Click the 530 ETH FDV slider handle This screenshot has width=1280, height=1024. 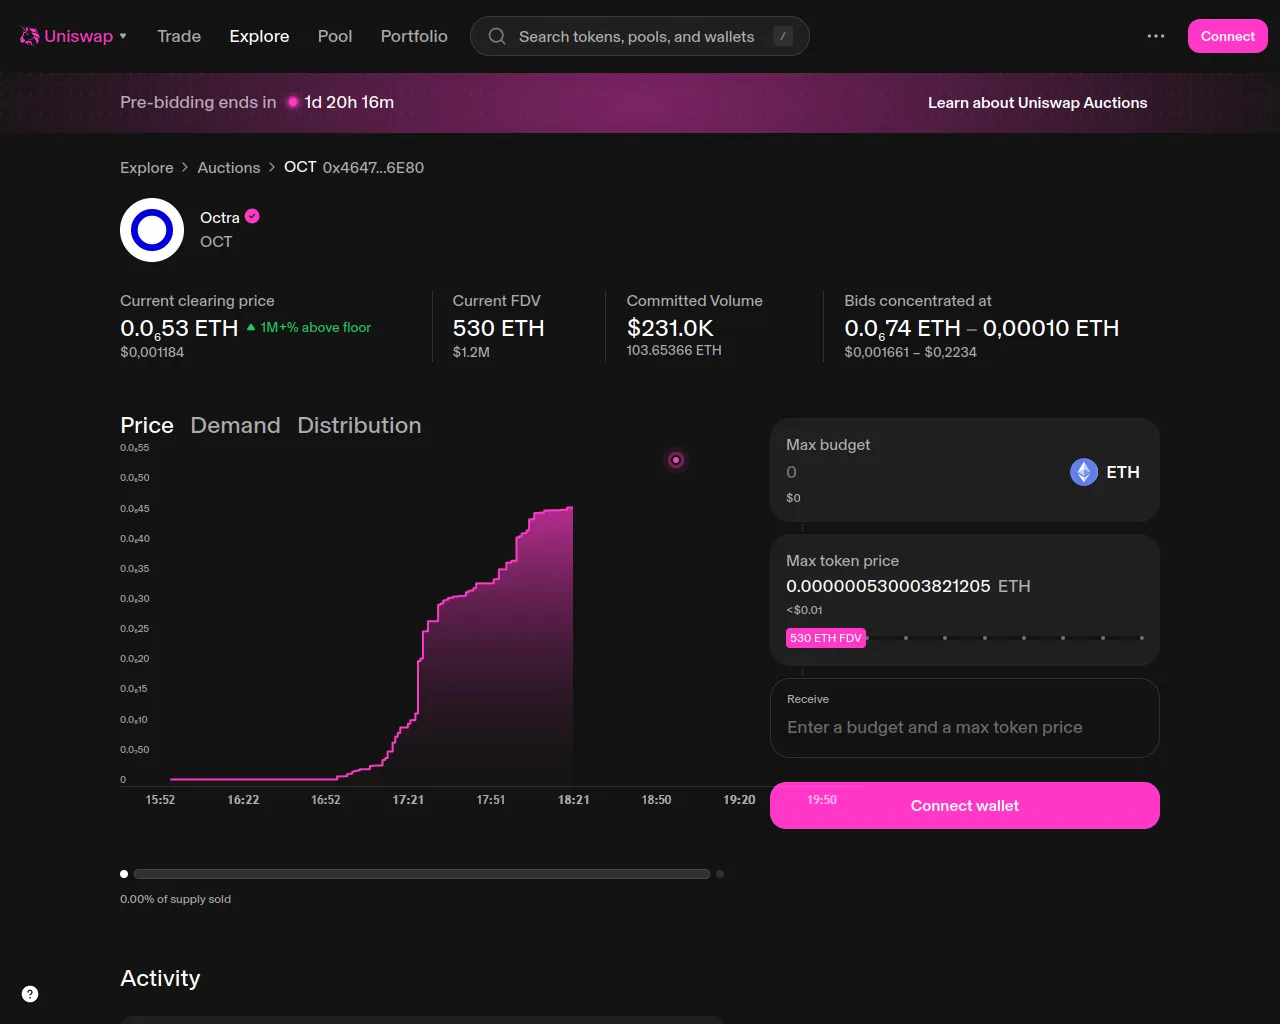pyautogui.click(x=826, y=638)
